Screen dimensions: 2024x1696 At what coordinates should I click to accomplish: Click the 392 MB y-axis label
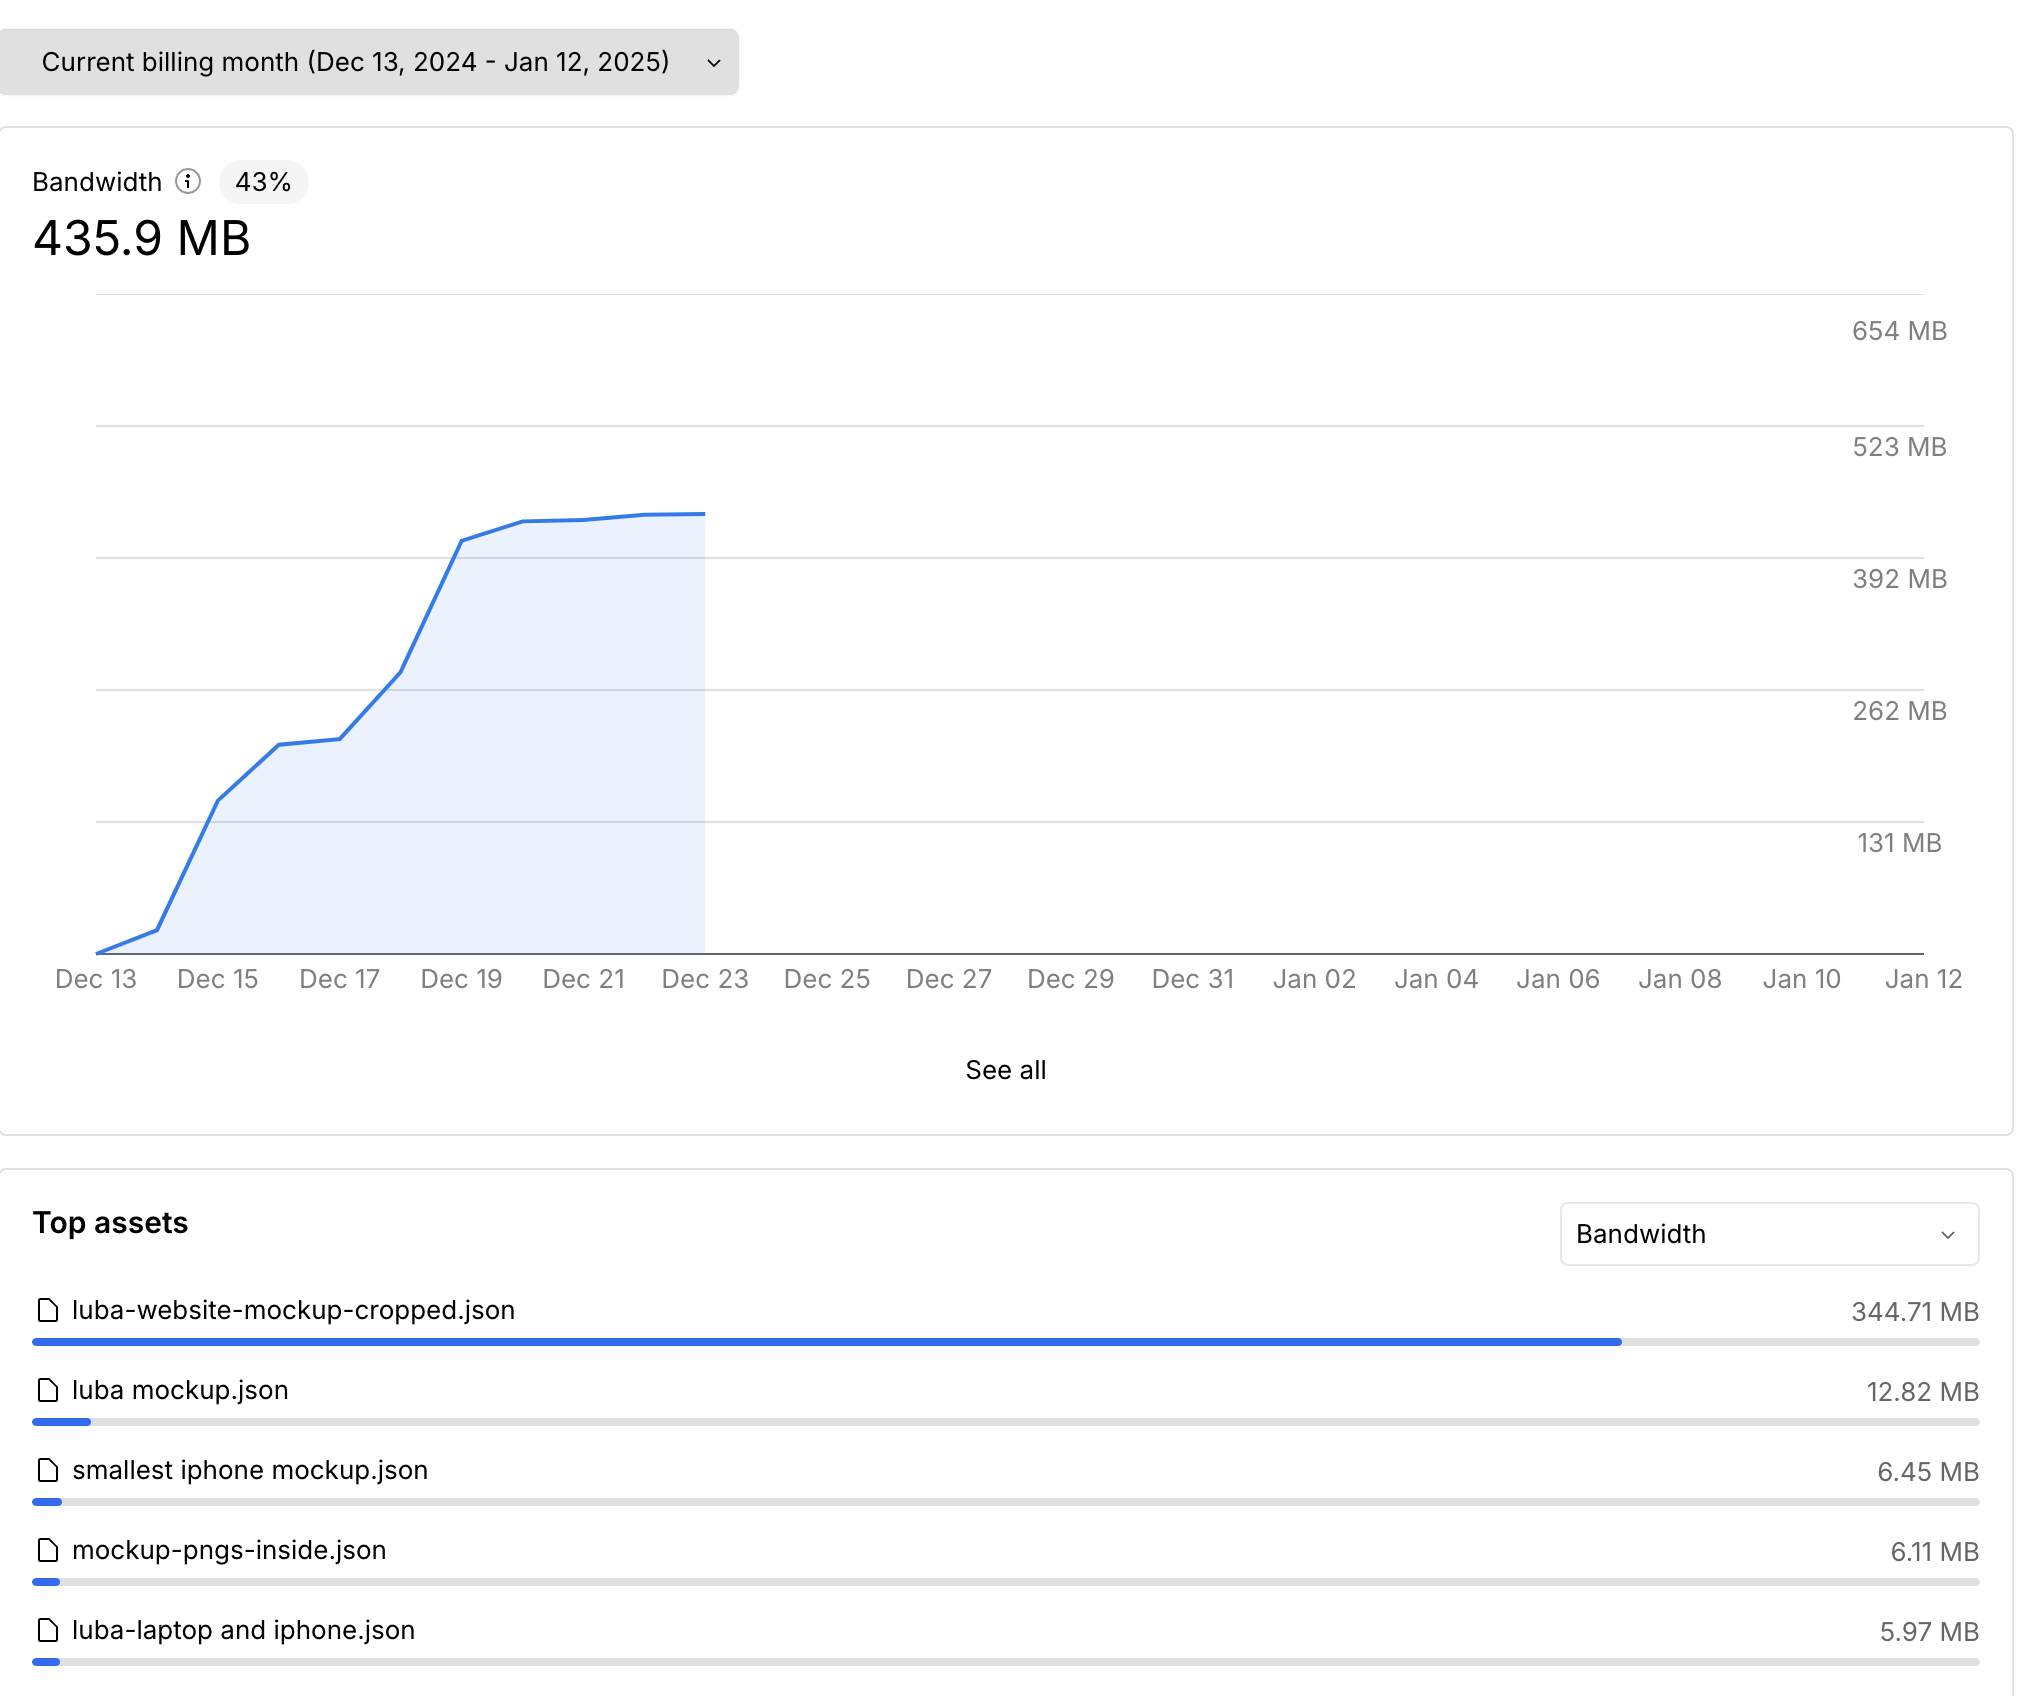(1900, 579)
